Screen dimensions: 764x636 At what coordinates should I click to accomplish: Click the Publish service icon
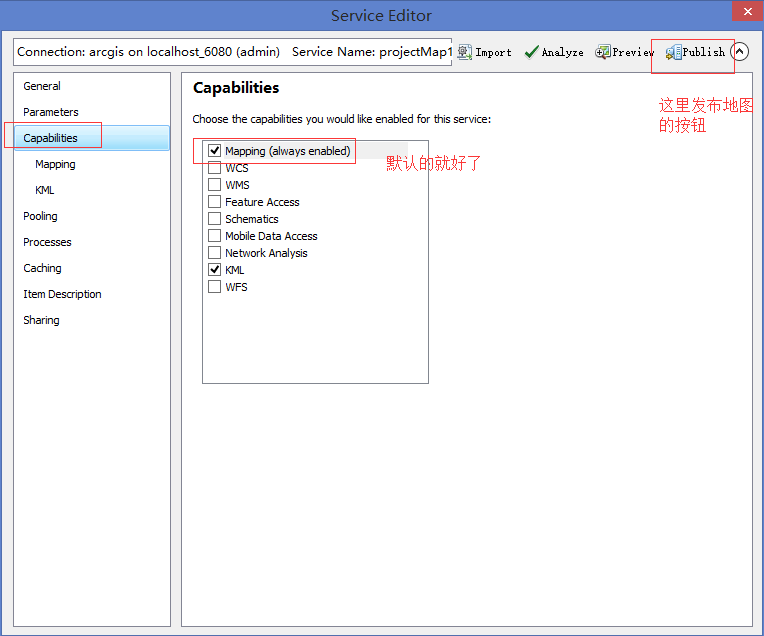click(x=673, y=52)
